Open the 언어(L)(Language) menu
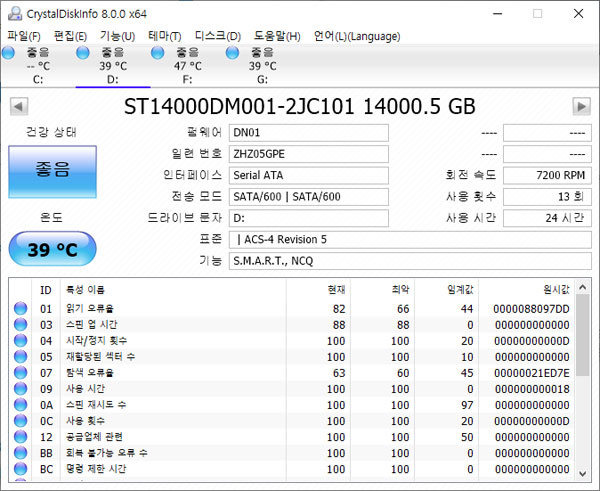Image resolution: width=600 pixels, height=491 pixels. tap(357, 36)
